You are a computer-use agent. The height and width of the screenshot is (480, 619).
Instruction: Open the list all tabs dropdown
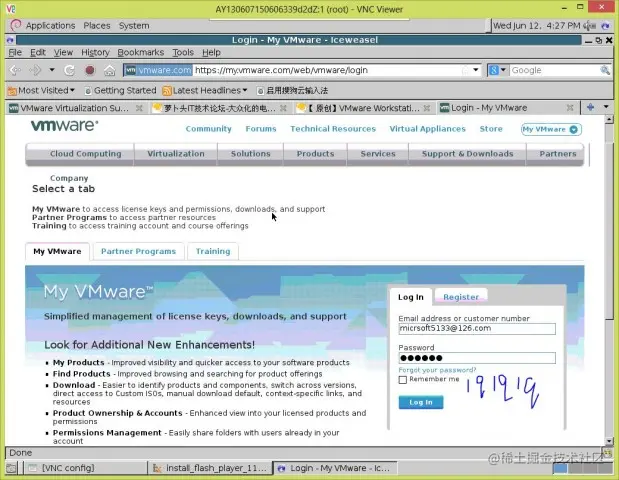pos(606,107)
